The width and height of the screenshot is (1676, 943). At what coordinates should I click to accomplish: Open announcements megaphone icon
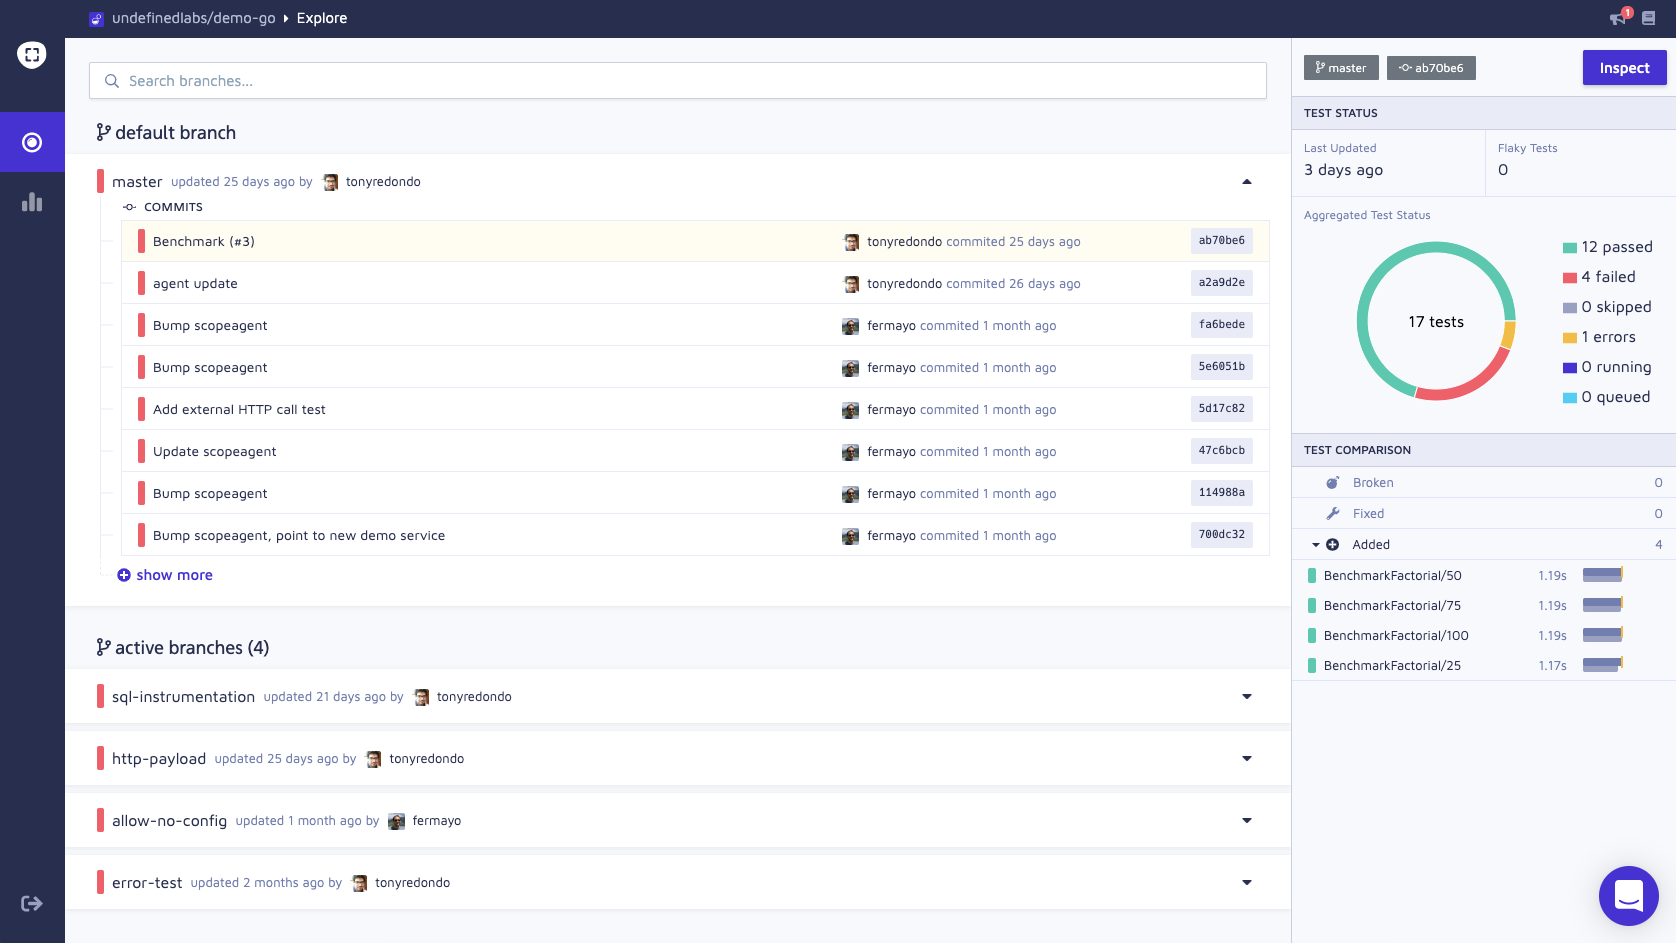[x=1618, y=18]
